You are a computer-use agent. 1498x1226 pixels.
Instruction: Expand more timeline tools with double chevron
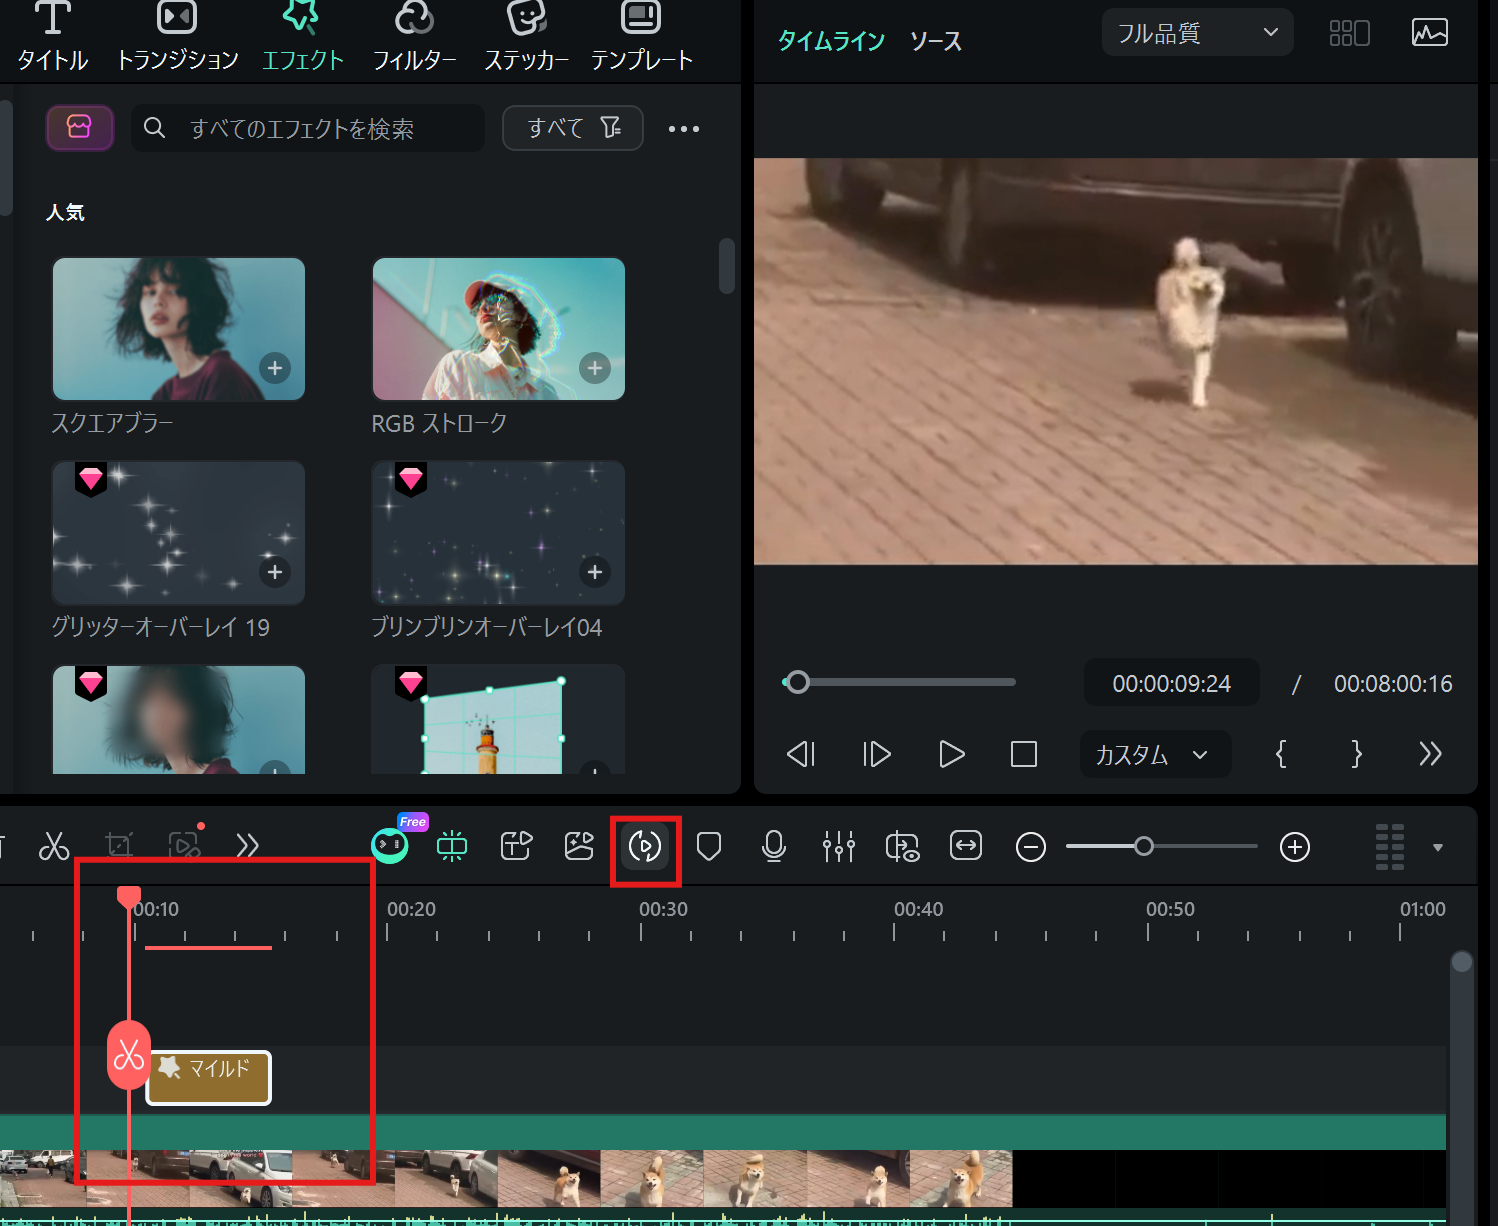[247, 846]
